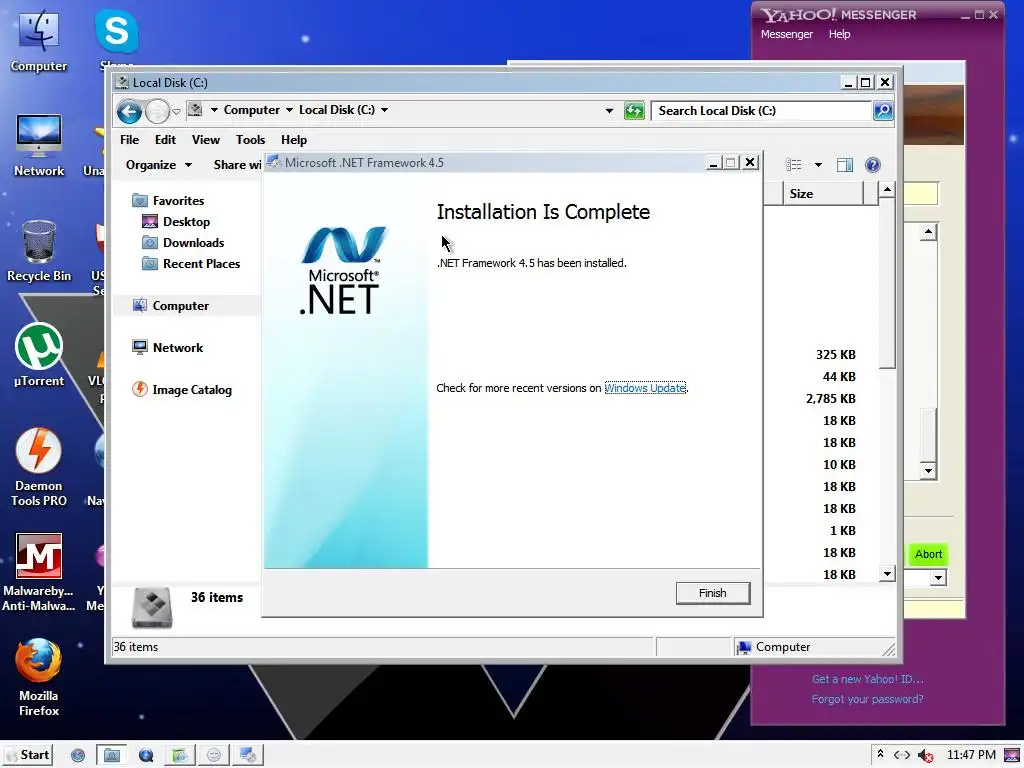The height and width of the screenshot is (768, 1024).
Task: Open the Windows Update link
Action: (x=645, y=388)
